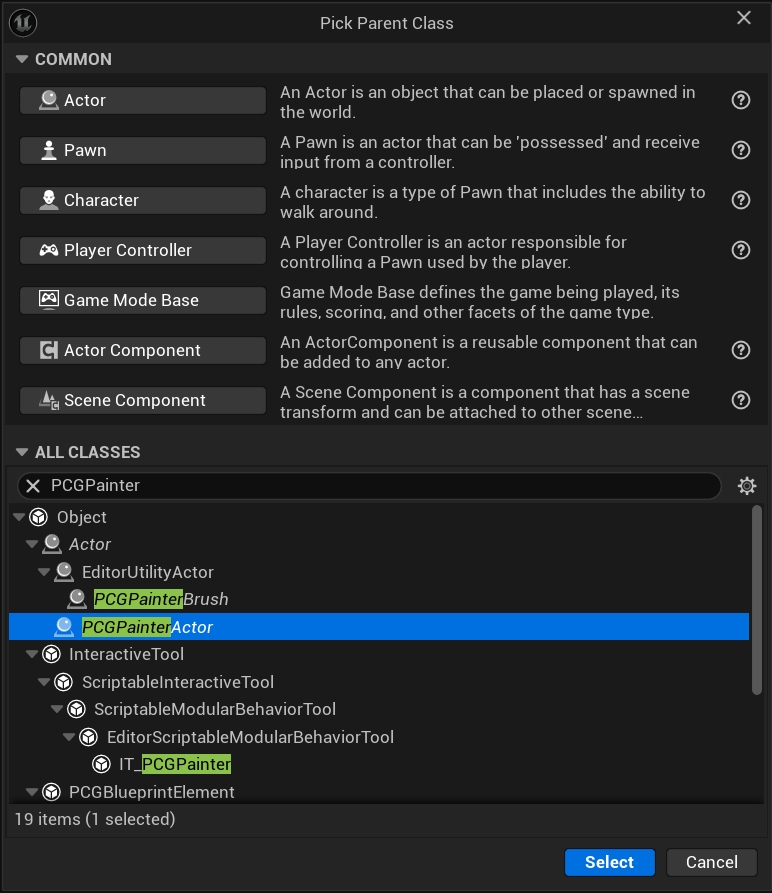The width and height of the screenshot is (772, 893).
Task: Collapse the All Classes section
Action: click(22, 453)
